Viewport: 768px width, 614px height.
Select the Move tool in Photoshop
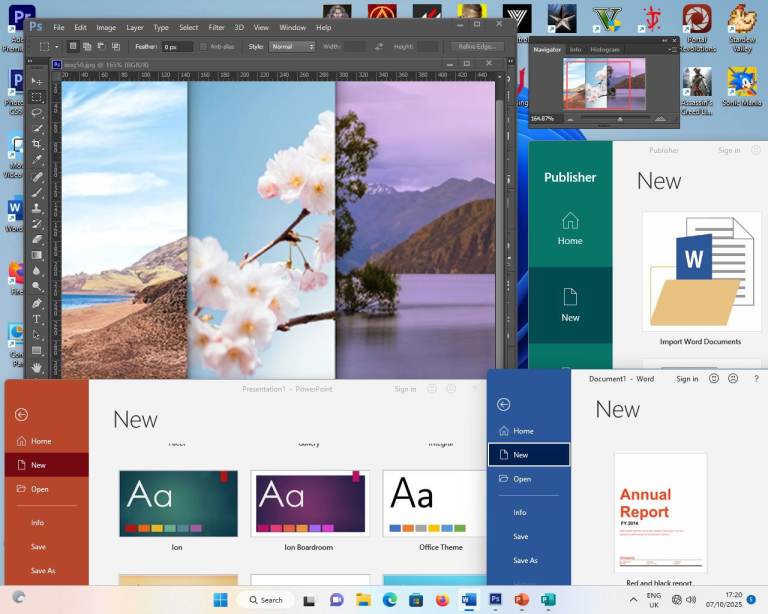click(x=37, y=81)
